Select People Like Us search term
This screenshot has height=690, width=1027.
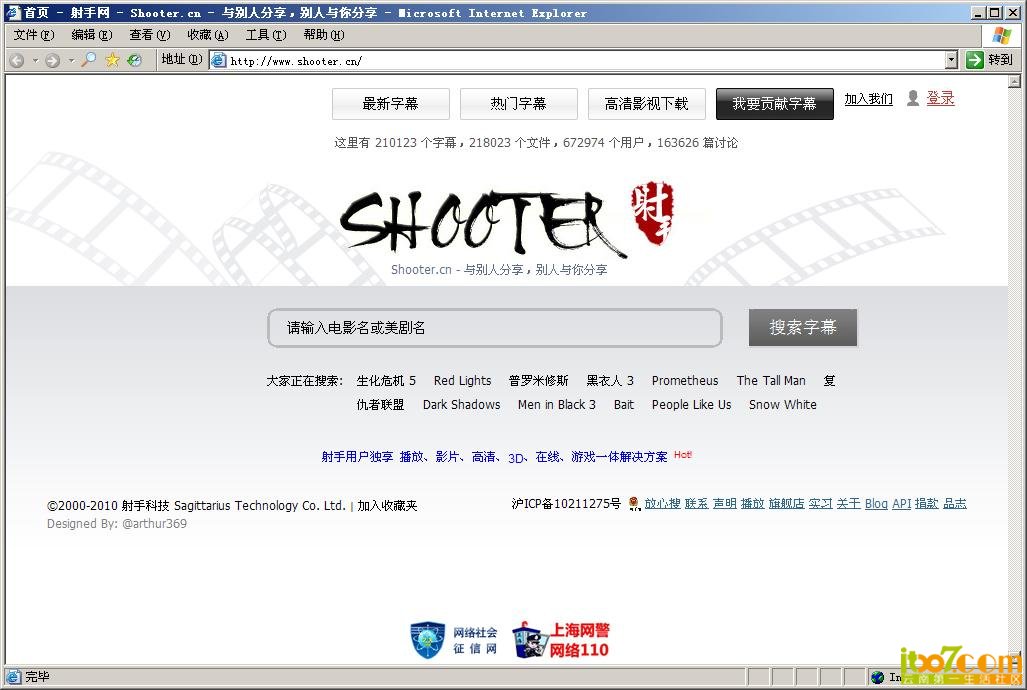click(691, 405)
